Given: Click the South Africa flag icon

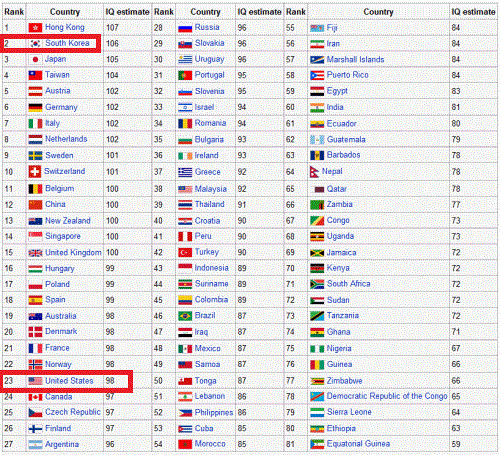Looking at the screenshot, I should (317, 284).
